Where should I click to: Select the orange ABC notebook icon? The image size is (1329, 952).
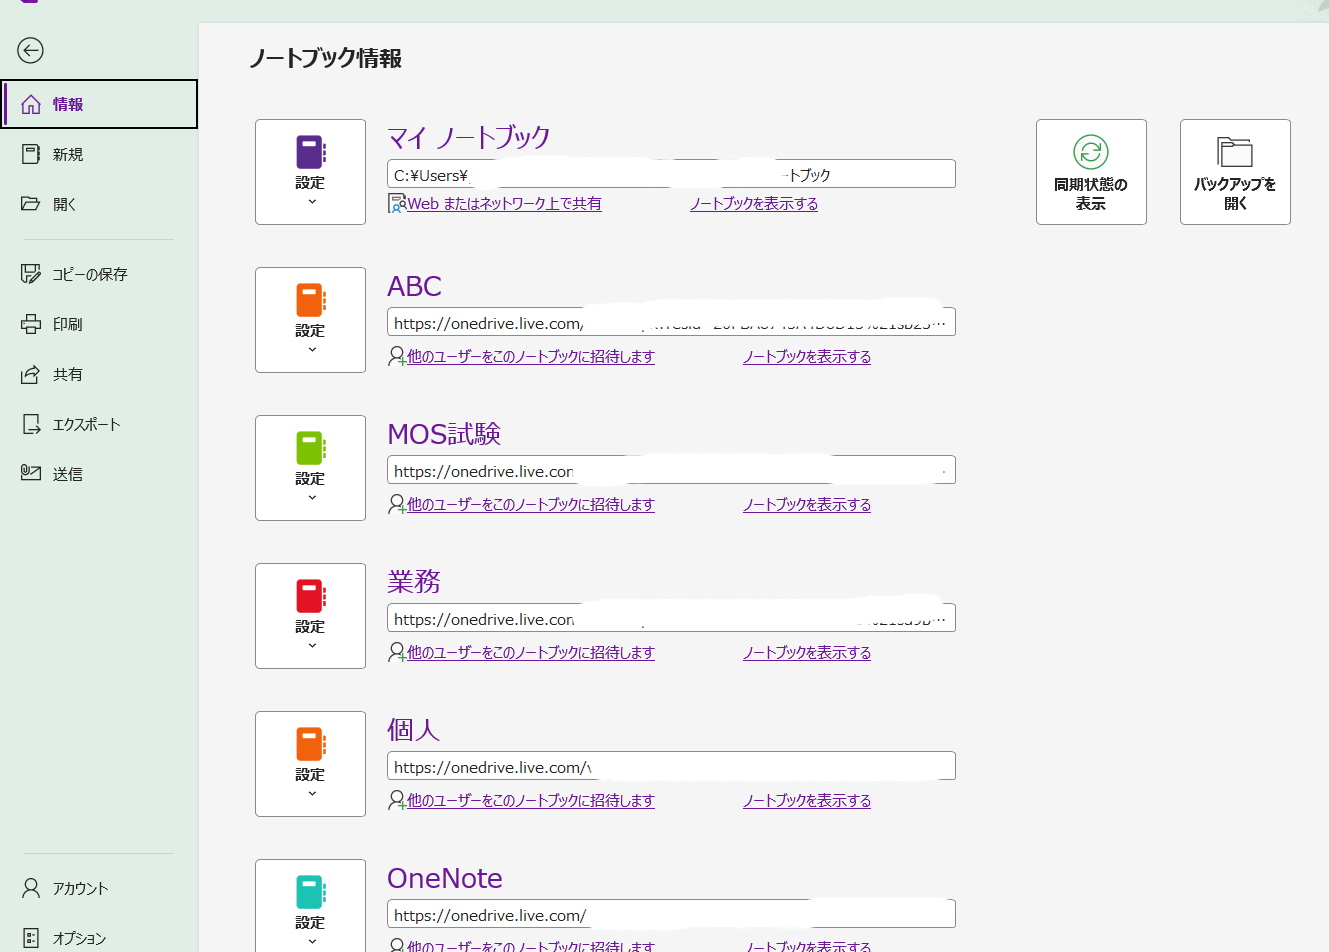click(x=310, y=296)
